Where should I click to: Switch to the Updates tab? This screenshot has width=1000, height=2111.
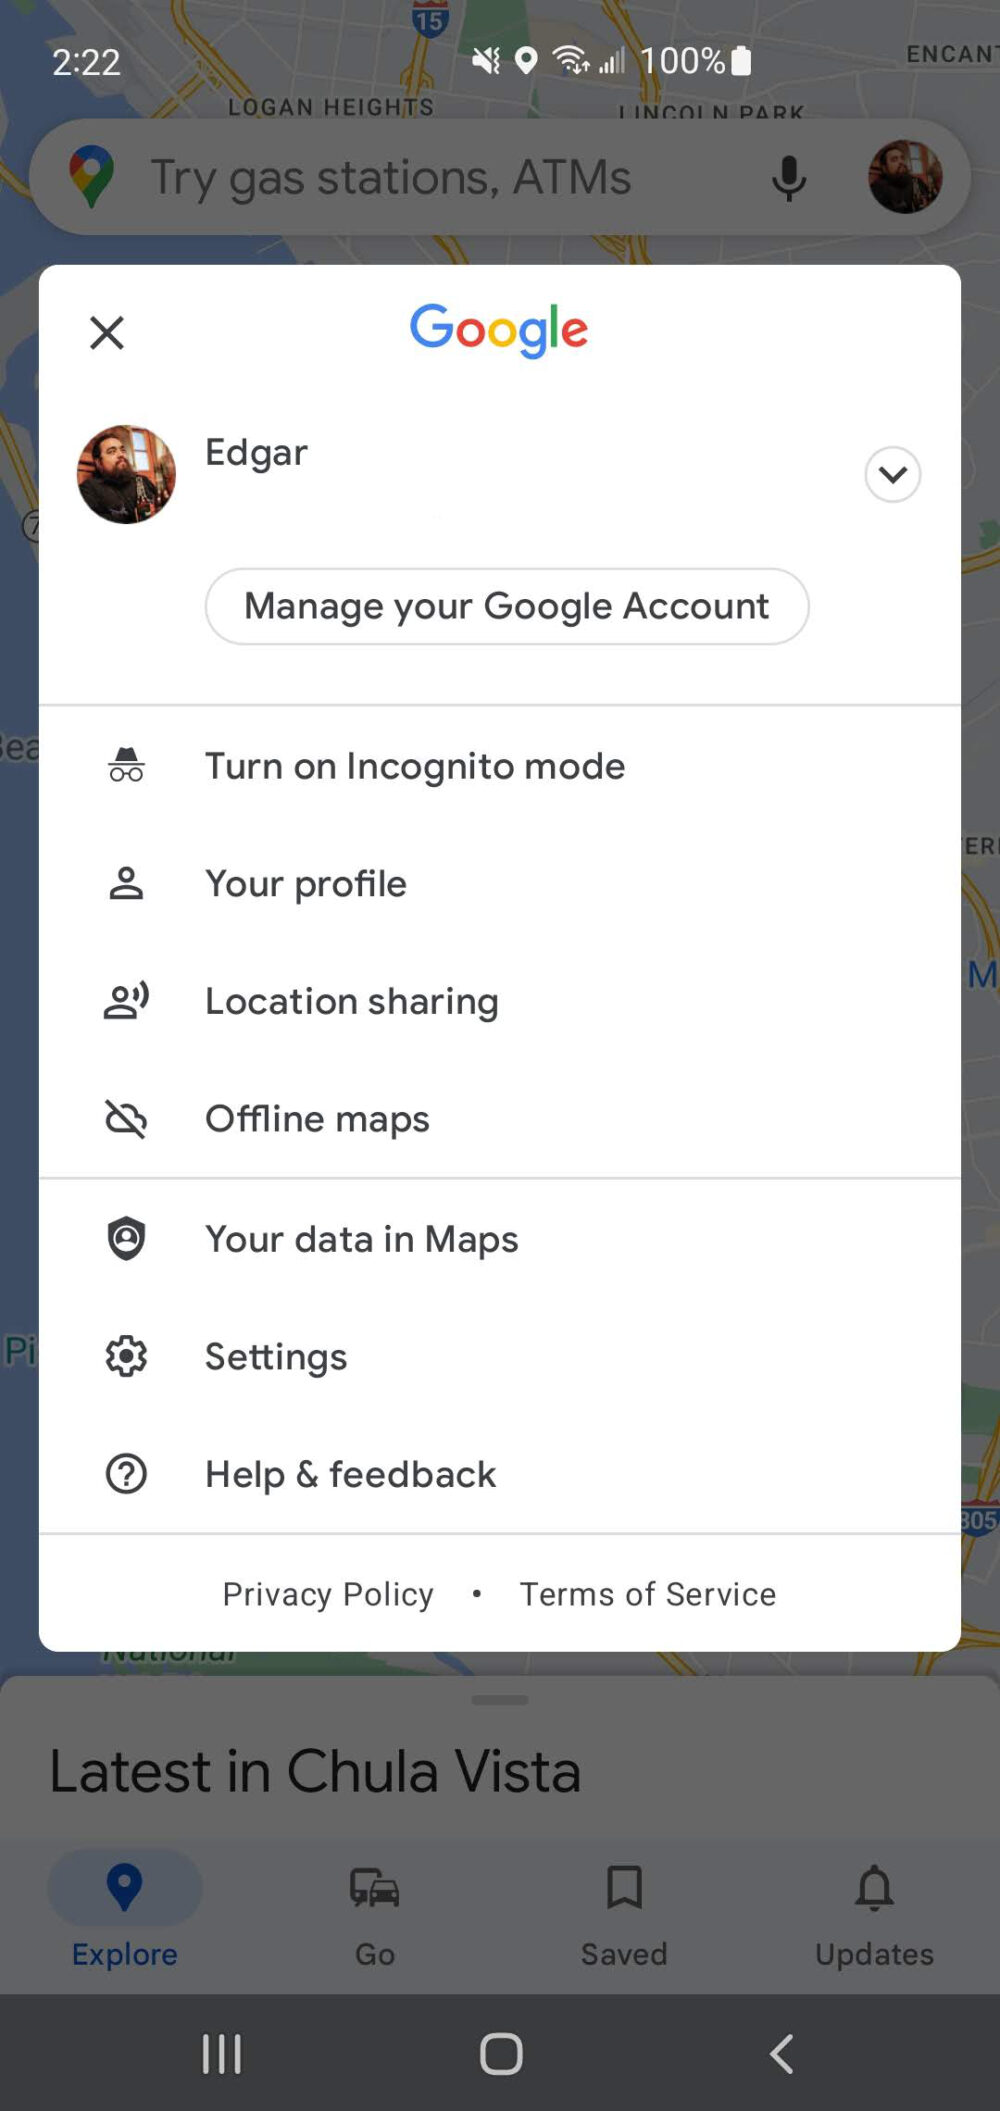pyautogui.click(x=874, y=1912)
